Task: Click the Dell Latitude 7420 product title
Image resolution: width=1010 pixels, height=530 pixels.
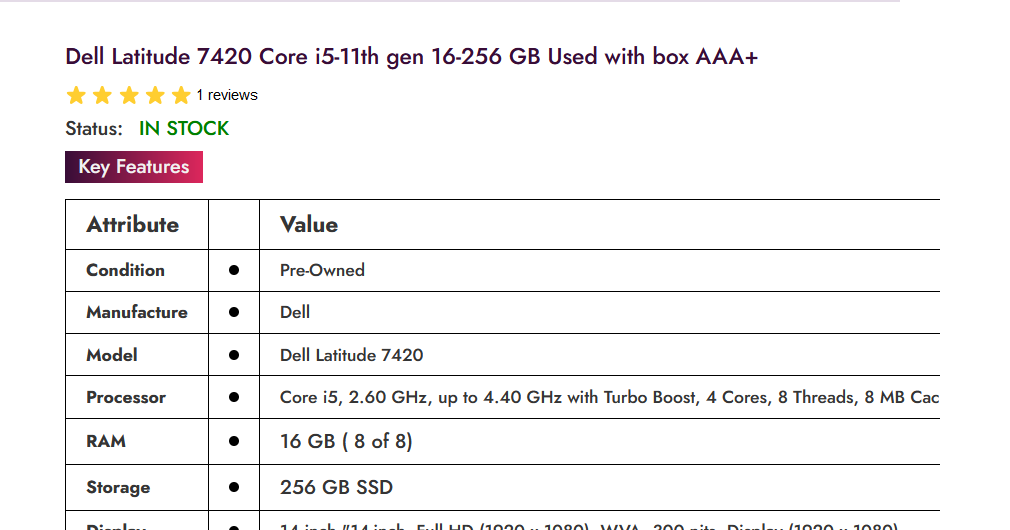Action: (411, 57)
